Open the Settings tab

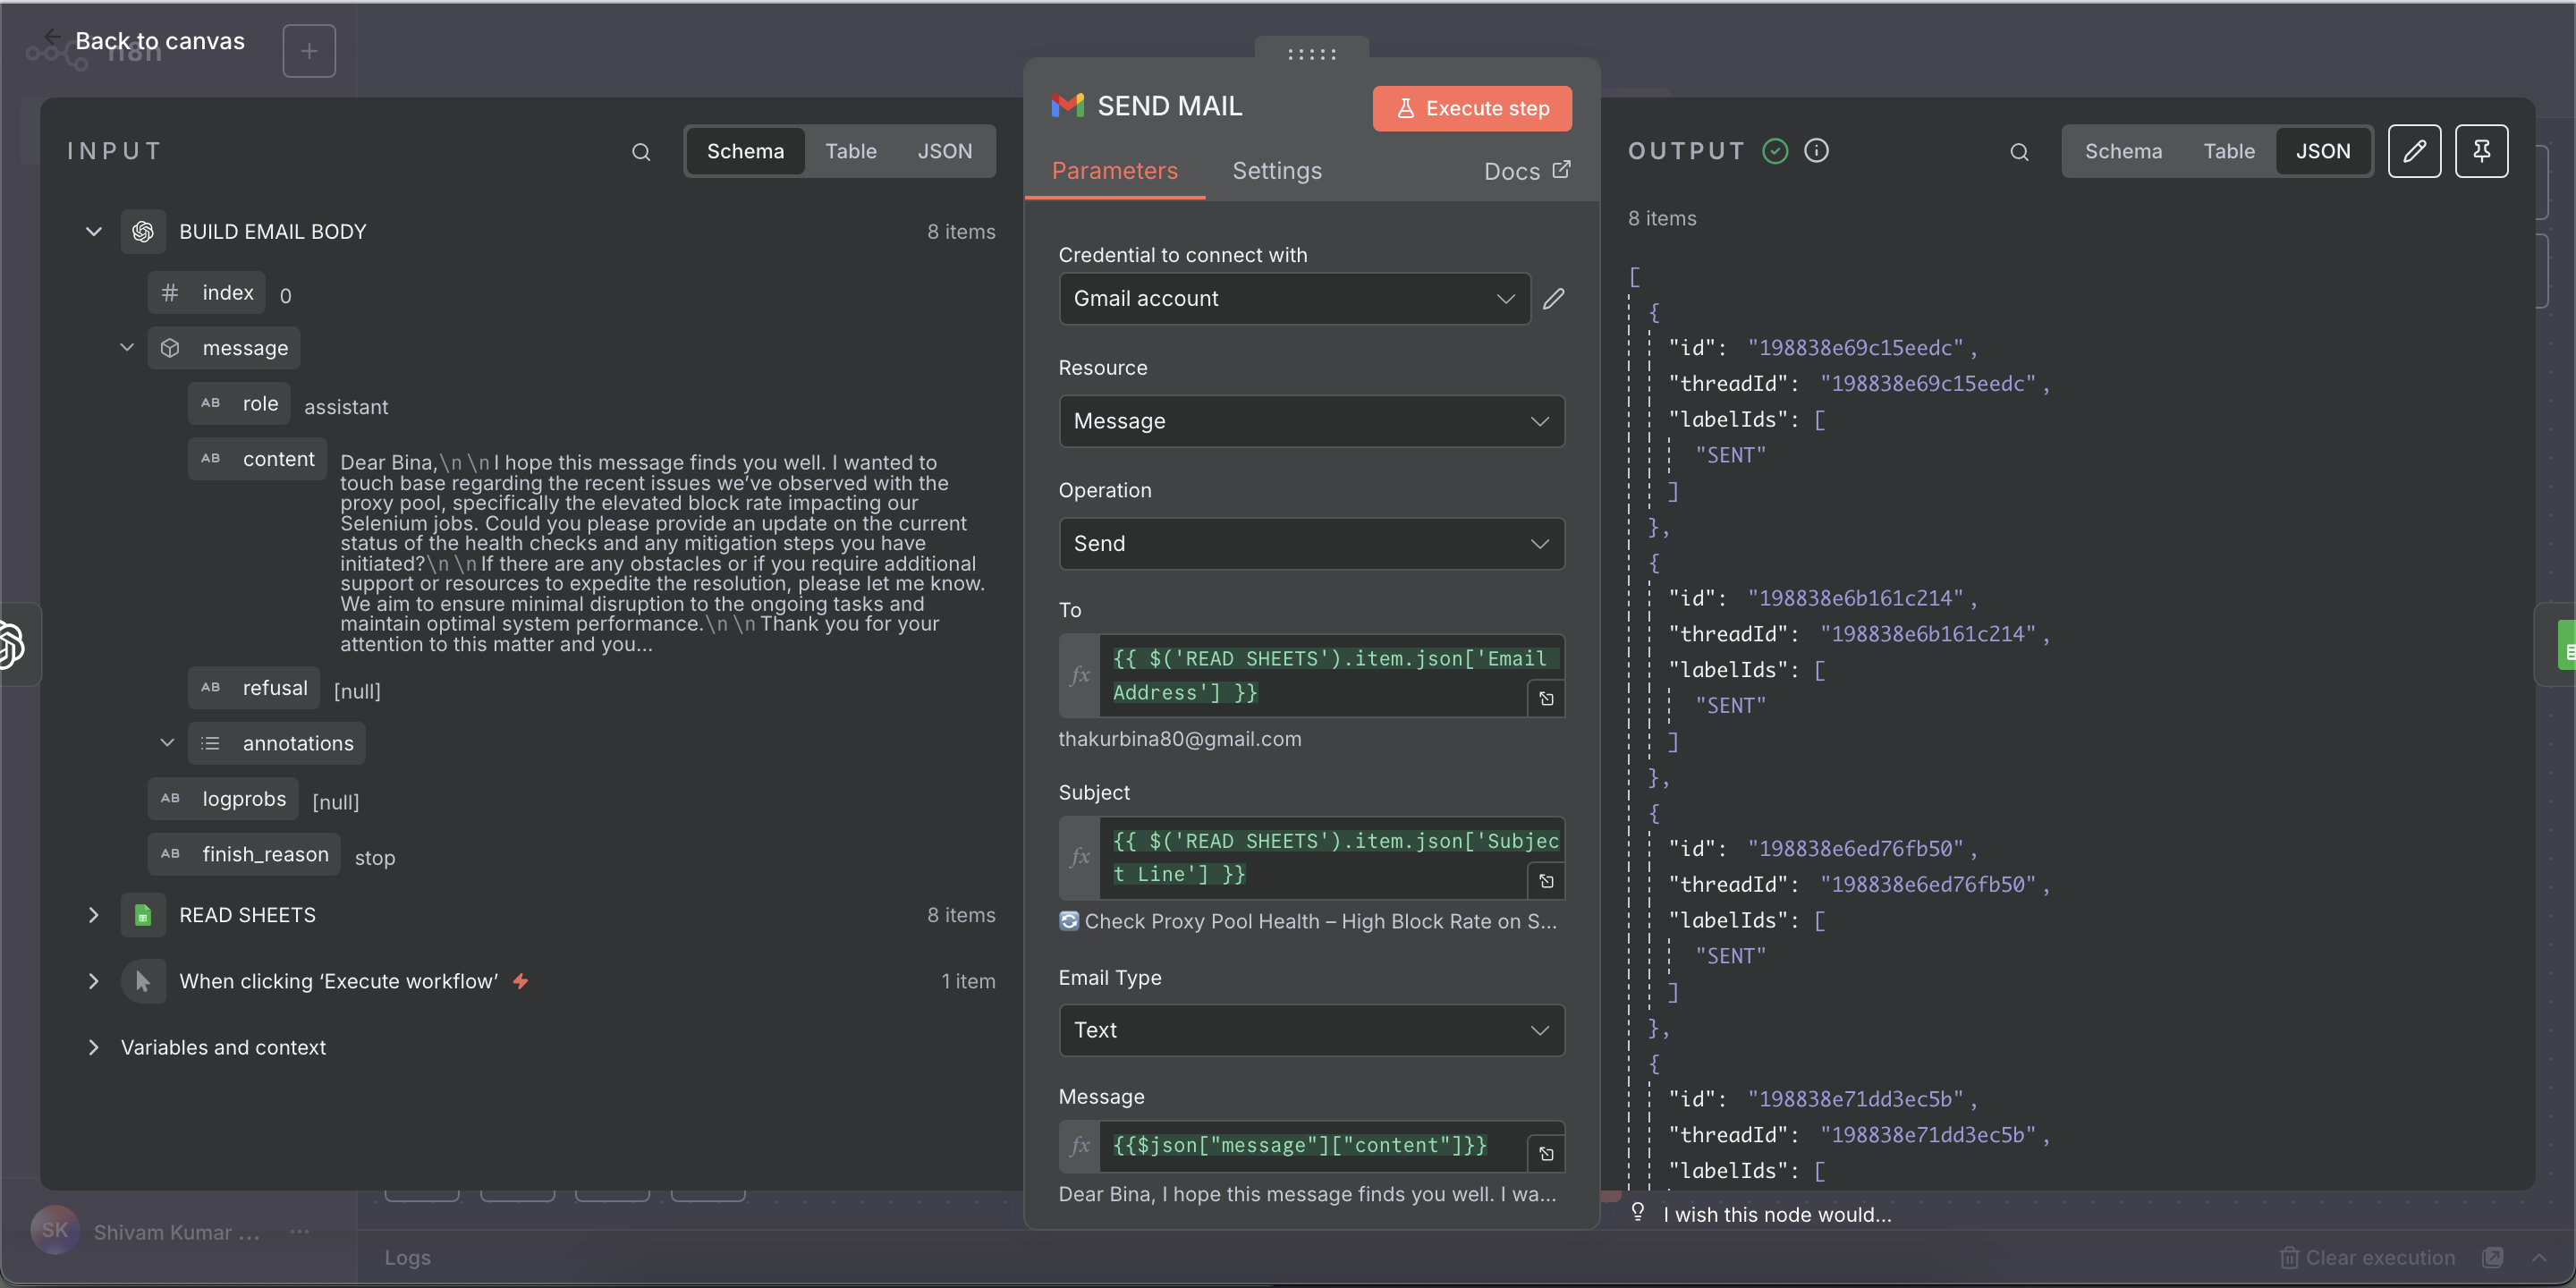point(1276,171)
